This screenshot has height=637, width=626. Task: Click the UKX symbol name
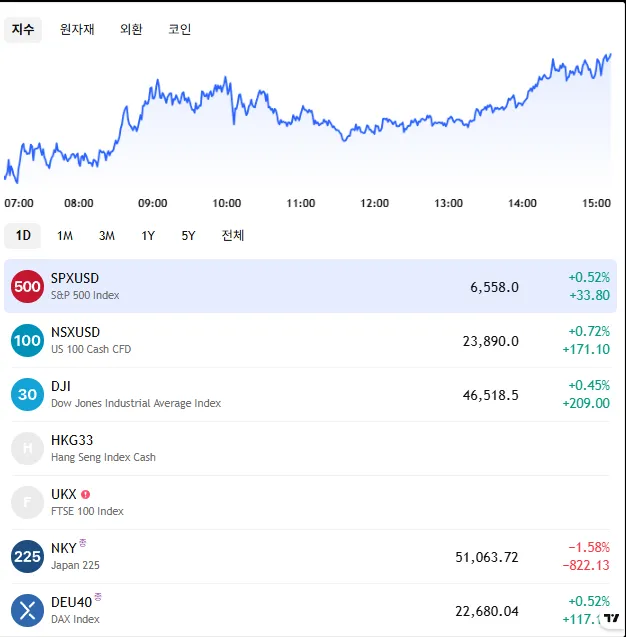click(64, 494)
